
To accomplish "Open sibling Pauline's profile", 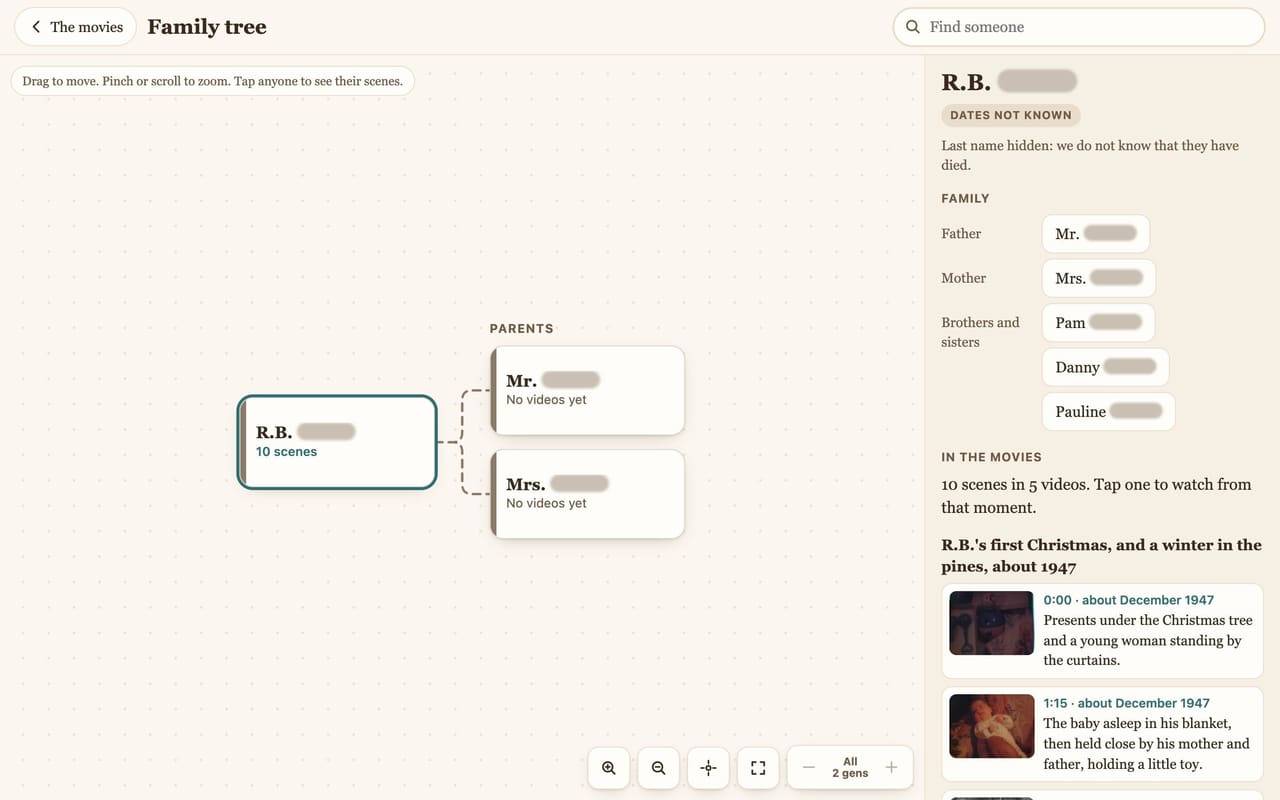I will pyautogui.click(x=1108, y=411).
